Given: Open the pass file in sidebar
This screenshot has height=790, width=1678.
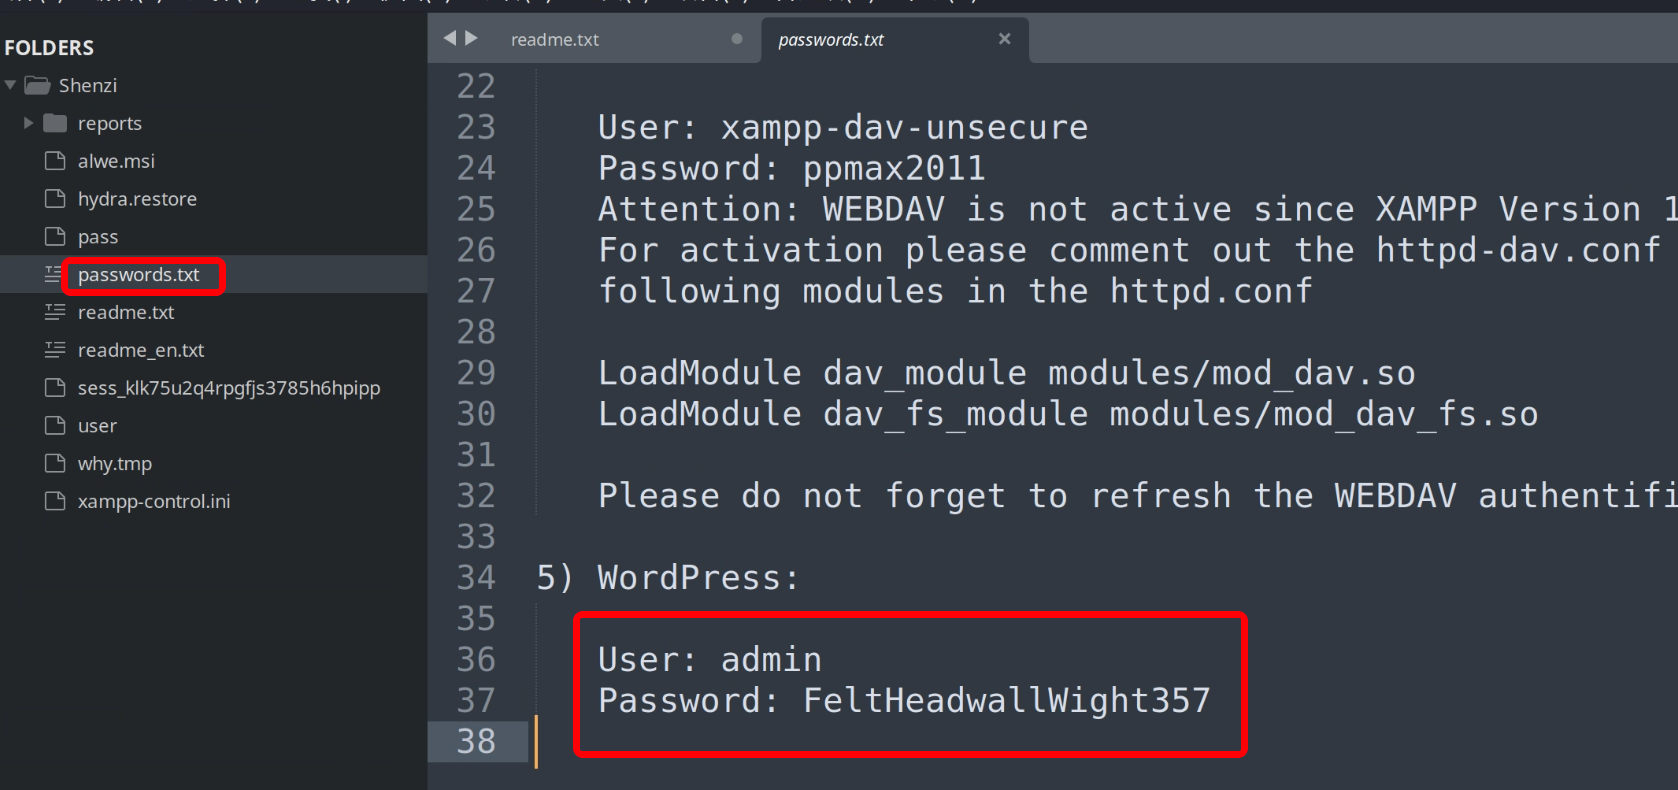Looking at the screenshot, I should [x=98, y=237].
